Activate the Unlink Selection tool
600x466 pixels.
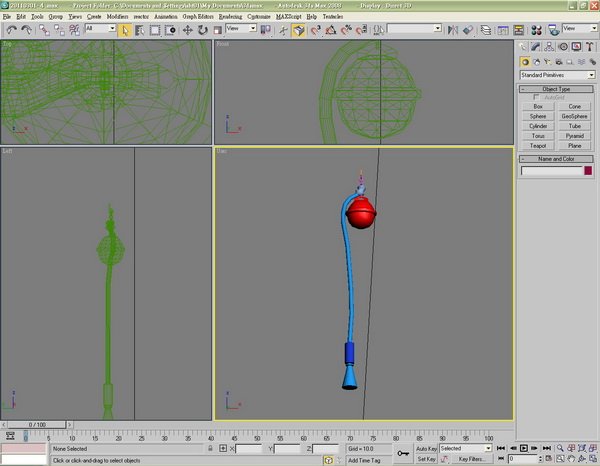(x=59, y=30)
